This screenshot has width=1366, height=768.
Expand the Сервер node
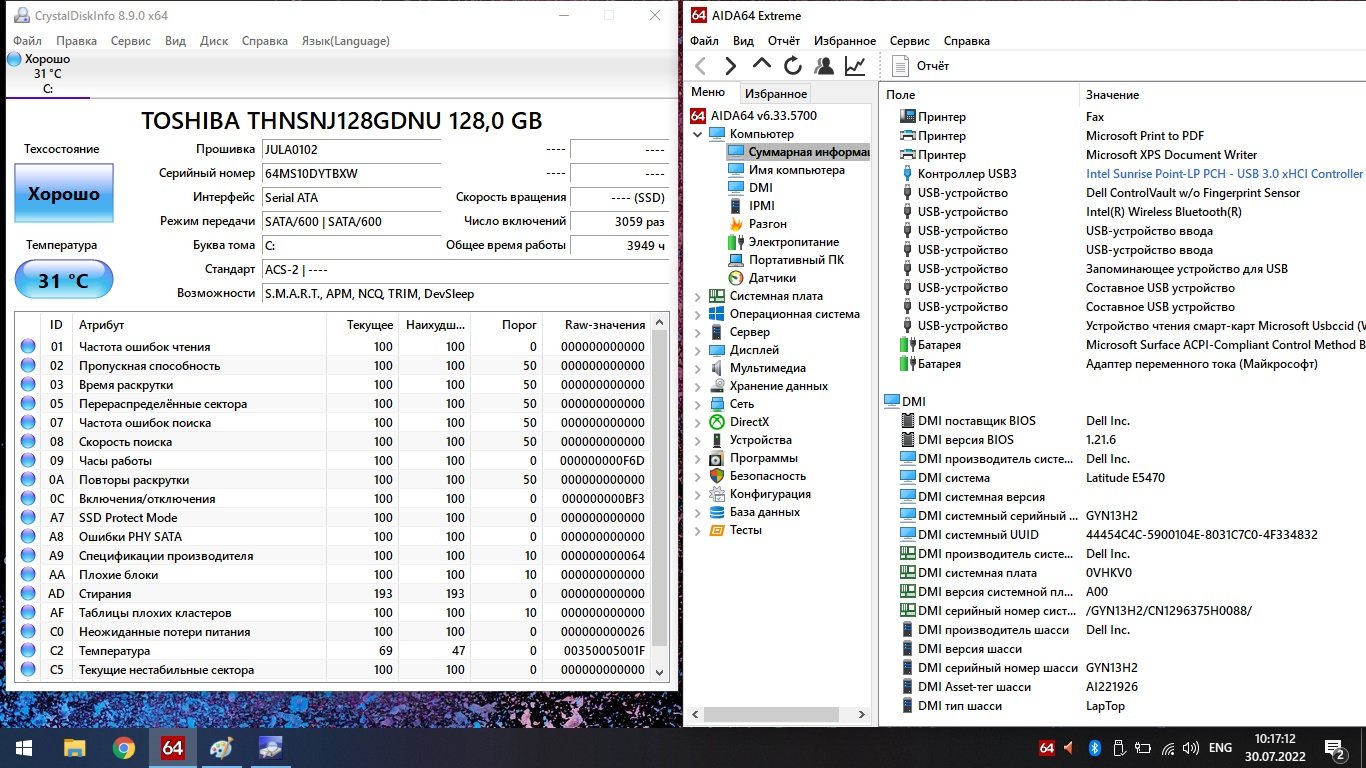coord(698,332)
